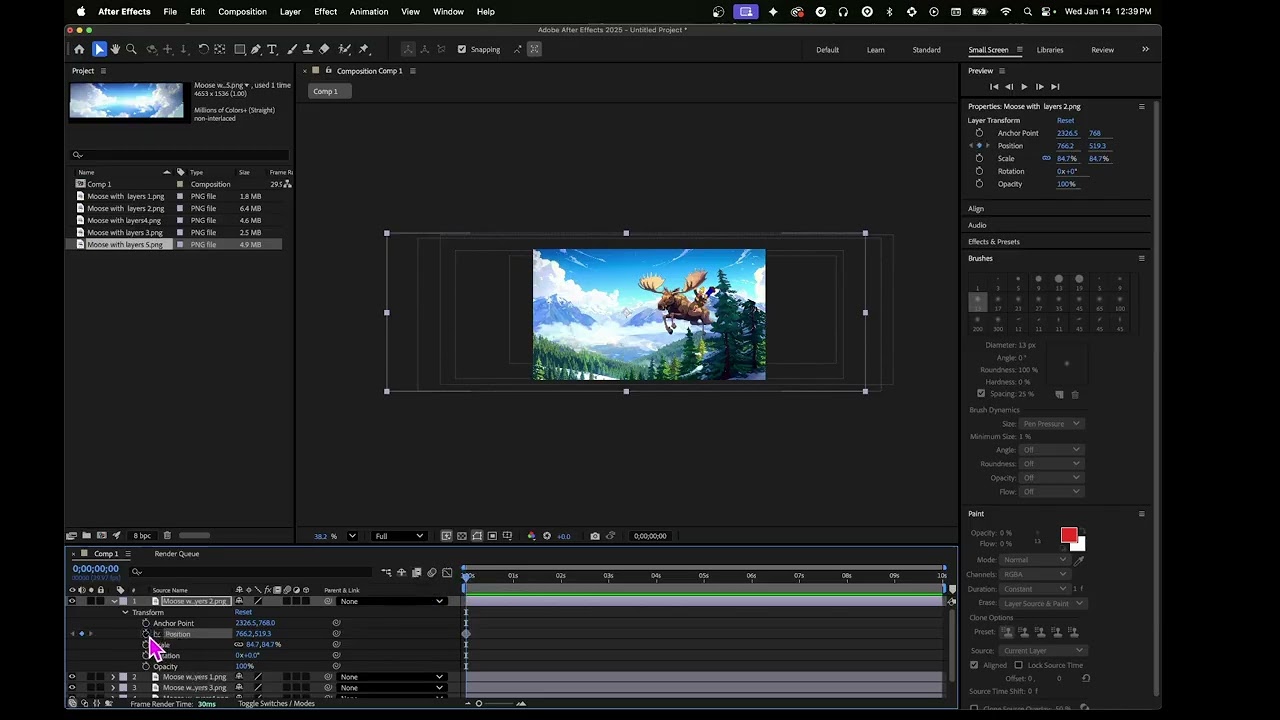Select the Rotation tool
This screenshot has width=1280, height=720.
[x=203, y=49]
